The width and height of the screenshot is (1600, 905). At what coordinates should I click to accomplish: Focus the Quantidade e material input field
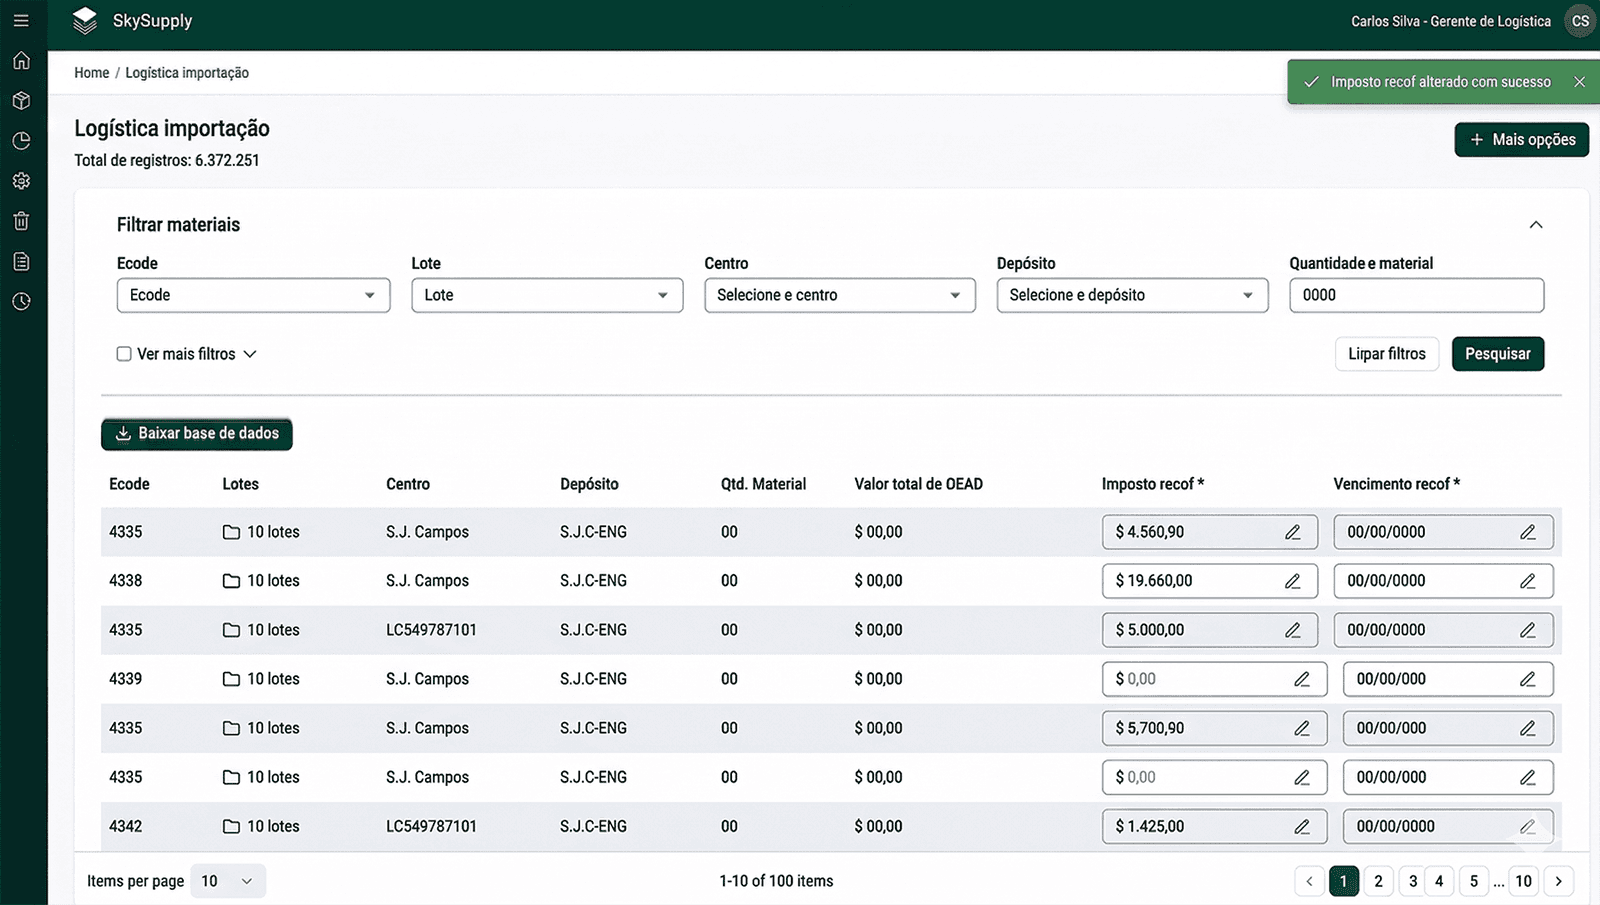point(1415,295)
